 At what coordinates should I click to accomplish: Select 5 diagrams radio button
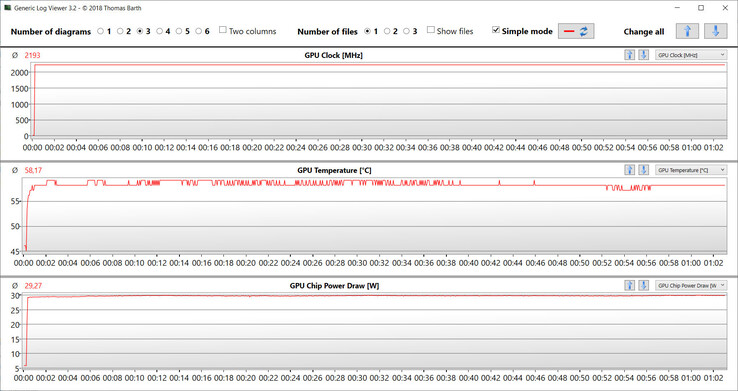[x=179, y=32]
